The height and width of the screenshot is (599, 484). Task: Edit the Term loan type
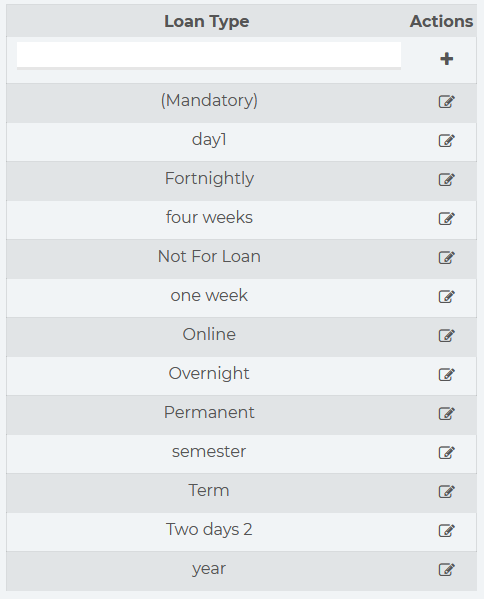[446, 491]
